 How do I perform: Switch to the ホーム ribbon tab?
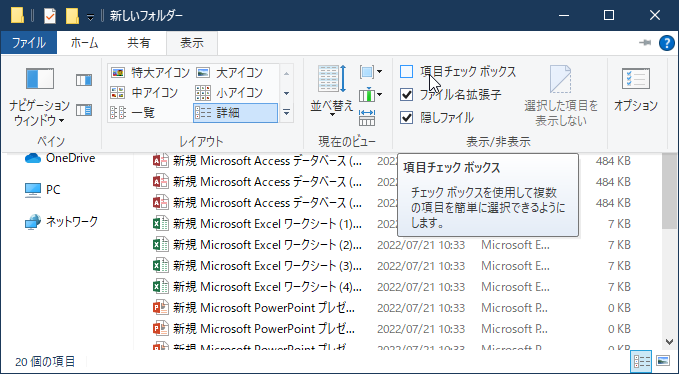84,43
